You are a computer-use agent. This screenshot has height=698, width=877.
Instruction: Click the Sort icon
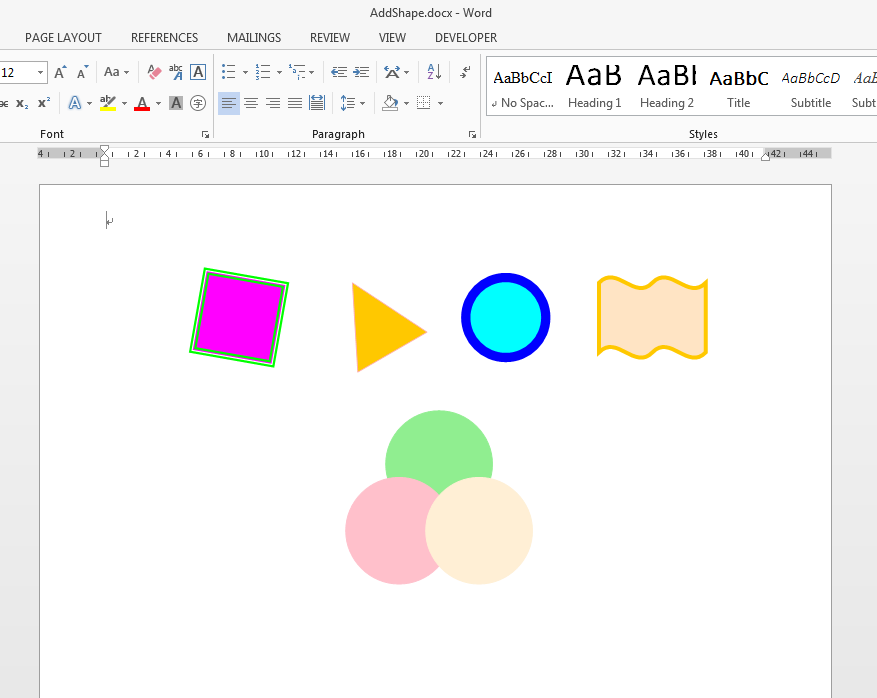point(434,72)
